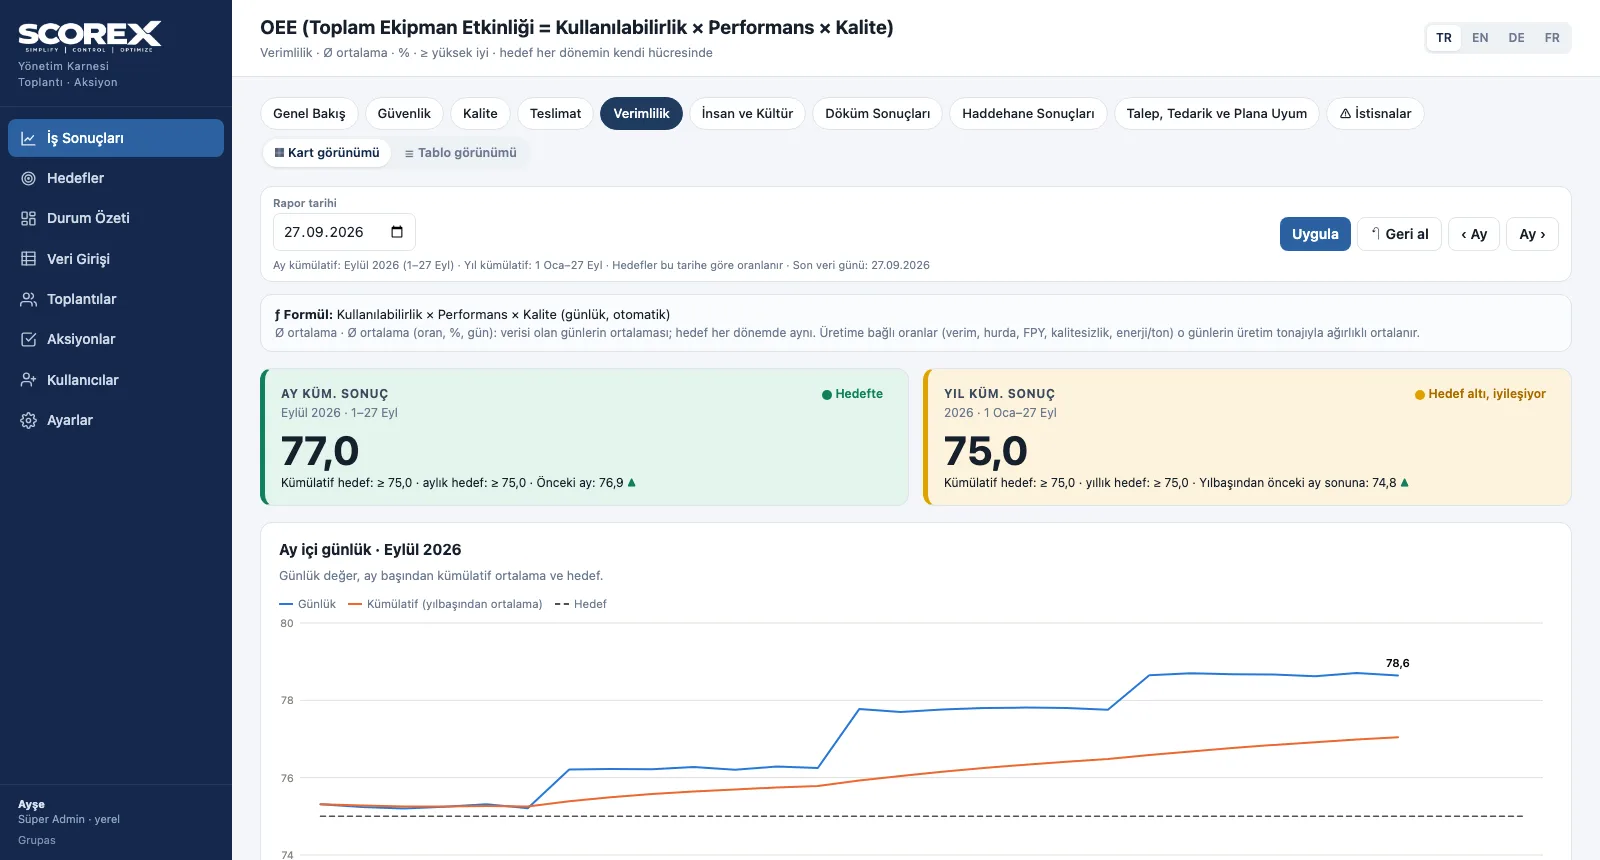Click the Durum Özeti grid icon
Viewport: 1600px width, 860px height.
(29, 218)
